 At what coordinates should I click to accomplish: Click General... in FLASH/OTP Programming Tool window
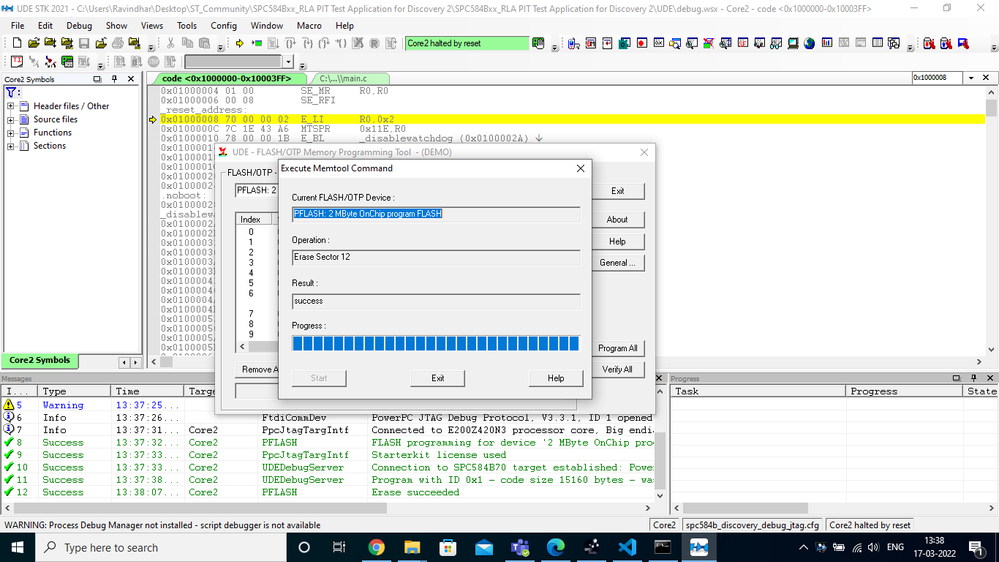pos(617,263)
